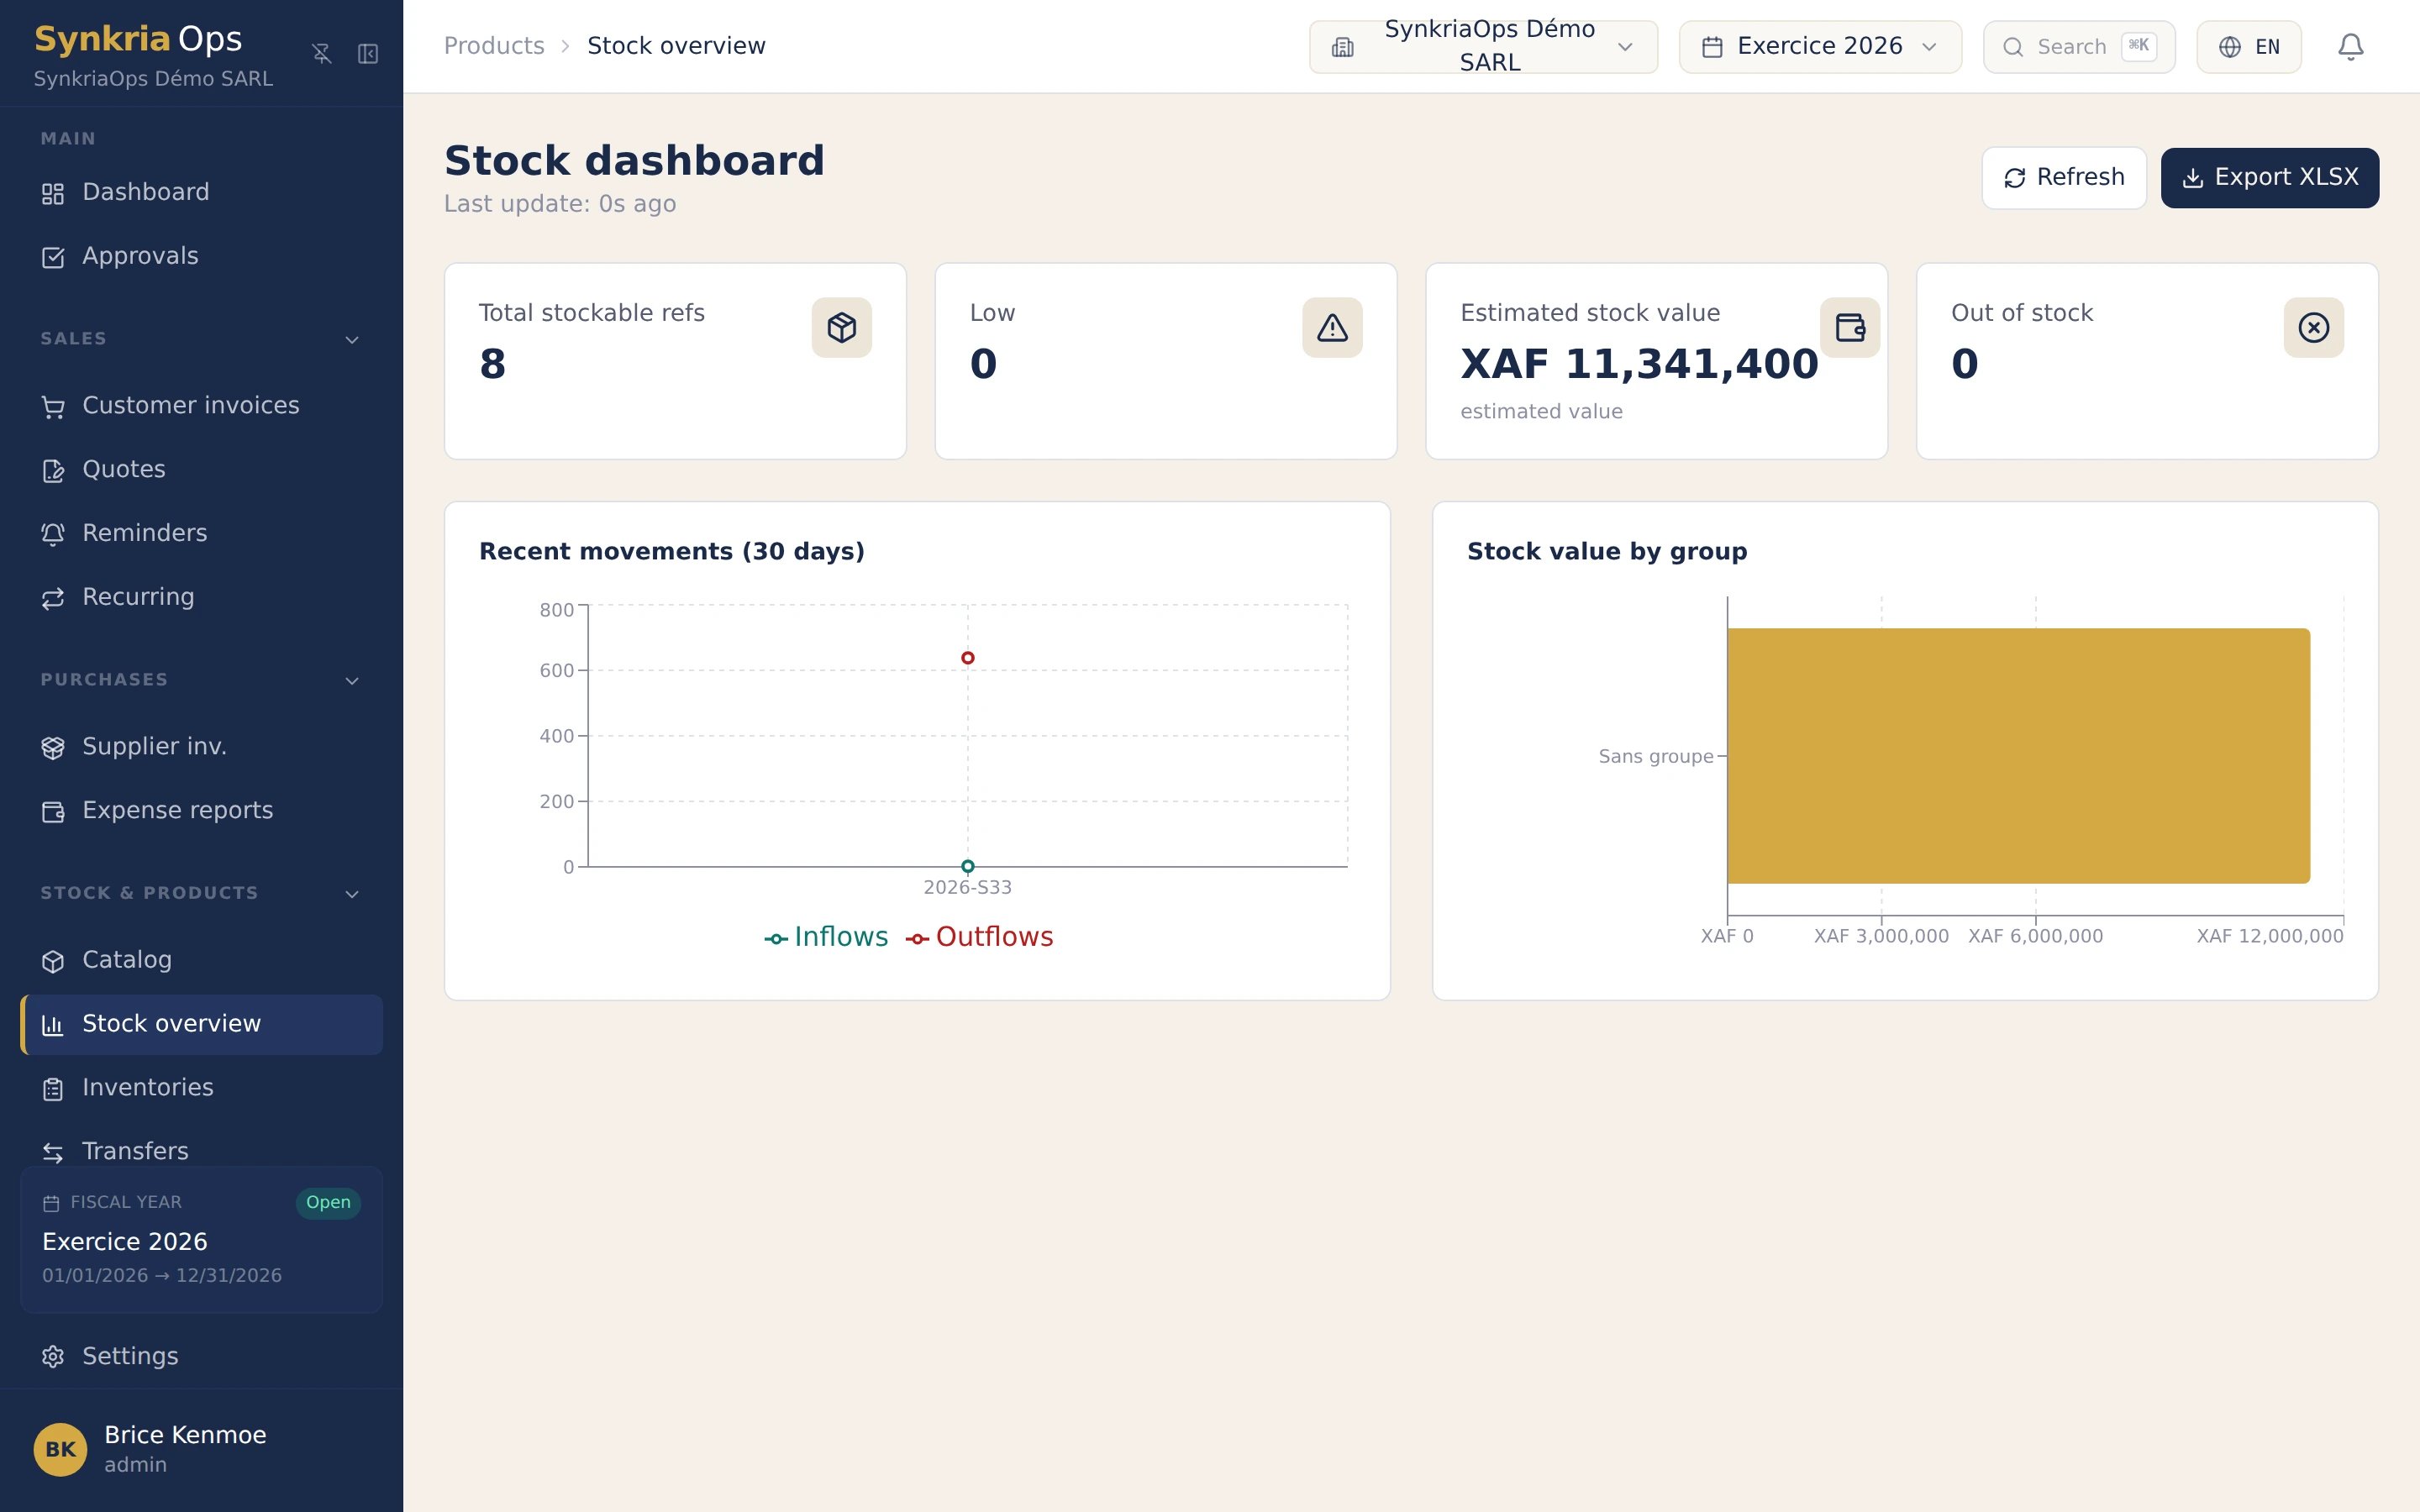Open the SynkriaOps Démo SARL company dropdown
Screen dimensions: 2420x1512
click(1483, 47)
